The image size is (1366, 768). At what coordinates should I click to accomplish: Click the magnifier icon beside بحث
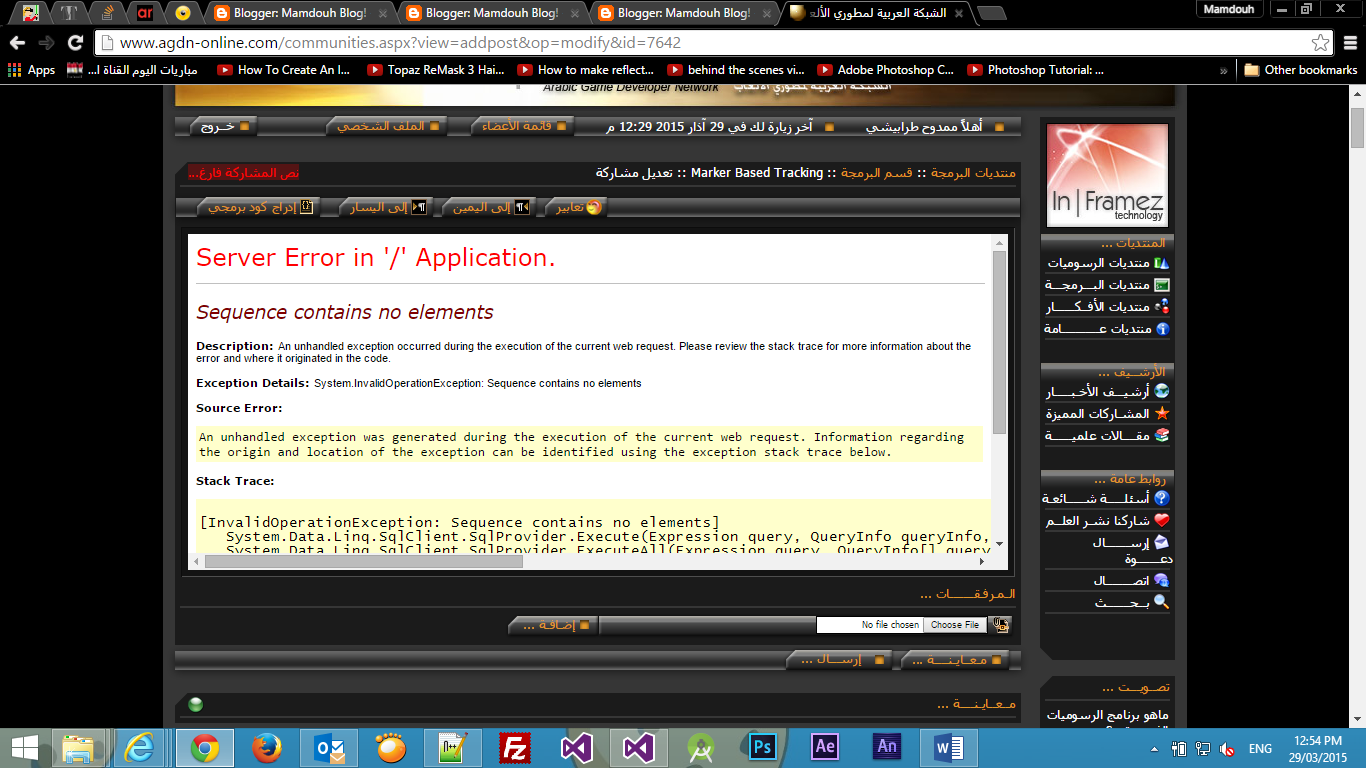(1161, 602)
